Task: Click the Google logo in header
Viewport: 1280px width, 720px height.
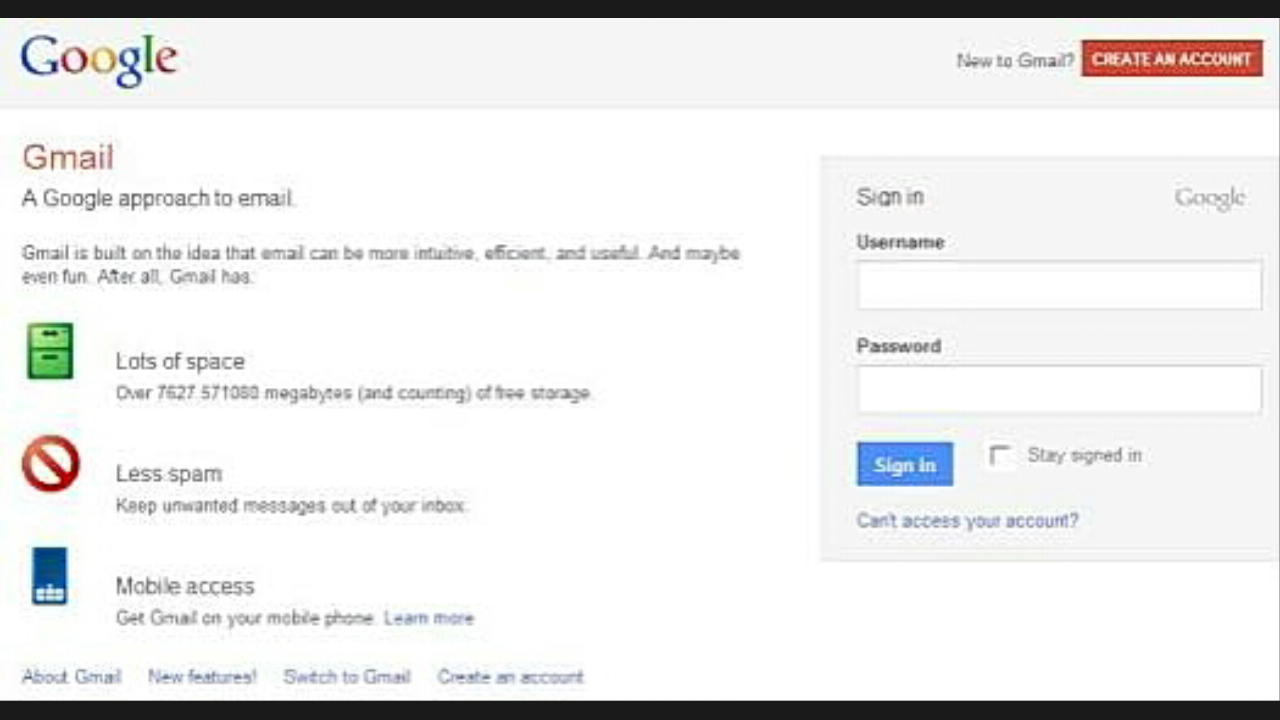Action: tap(98, 60)
